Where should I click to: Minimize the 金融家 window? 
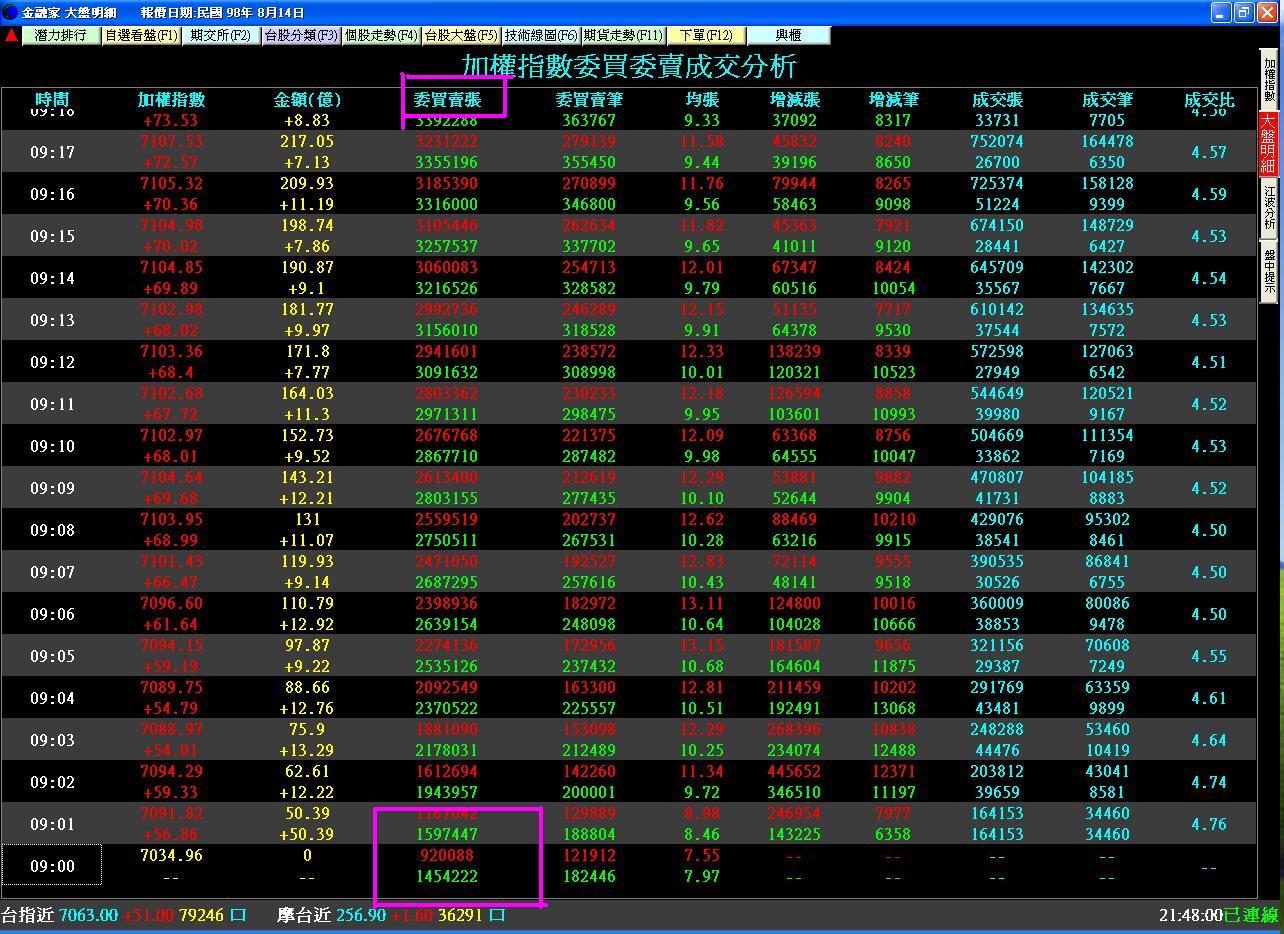(x=1221, y=12)
